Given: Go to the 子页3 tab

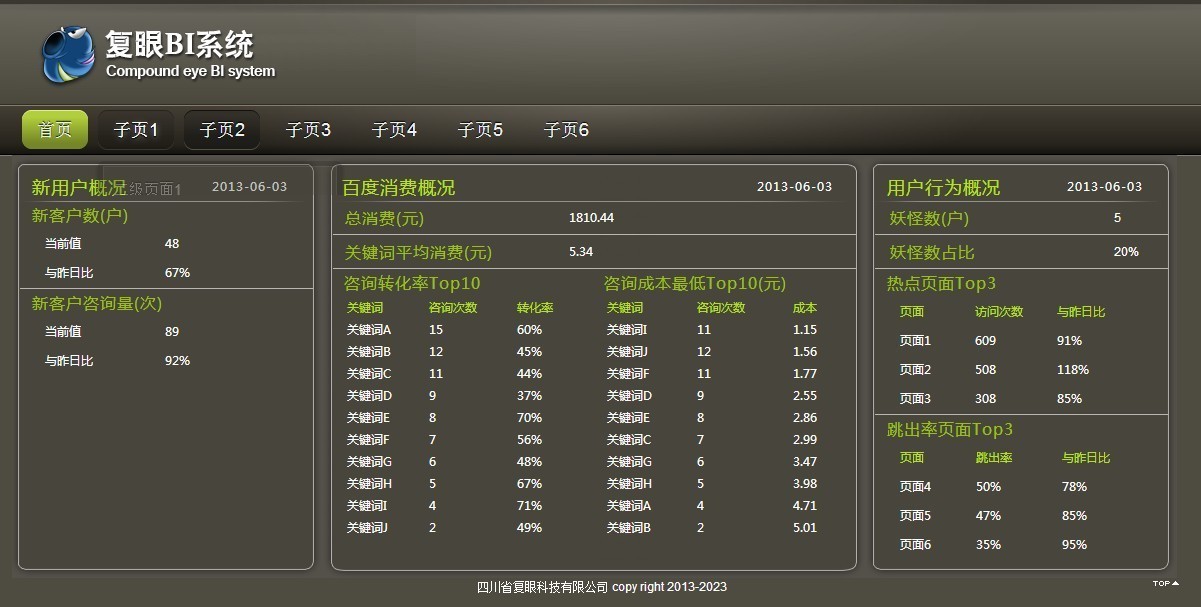Looking at the screenshot, I should click(x=308, y=130).
